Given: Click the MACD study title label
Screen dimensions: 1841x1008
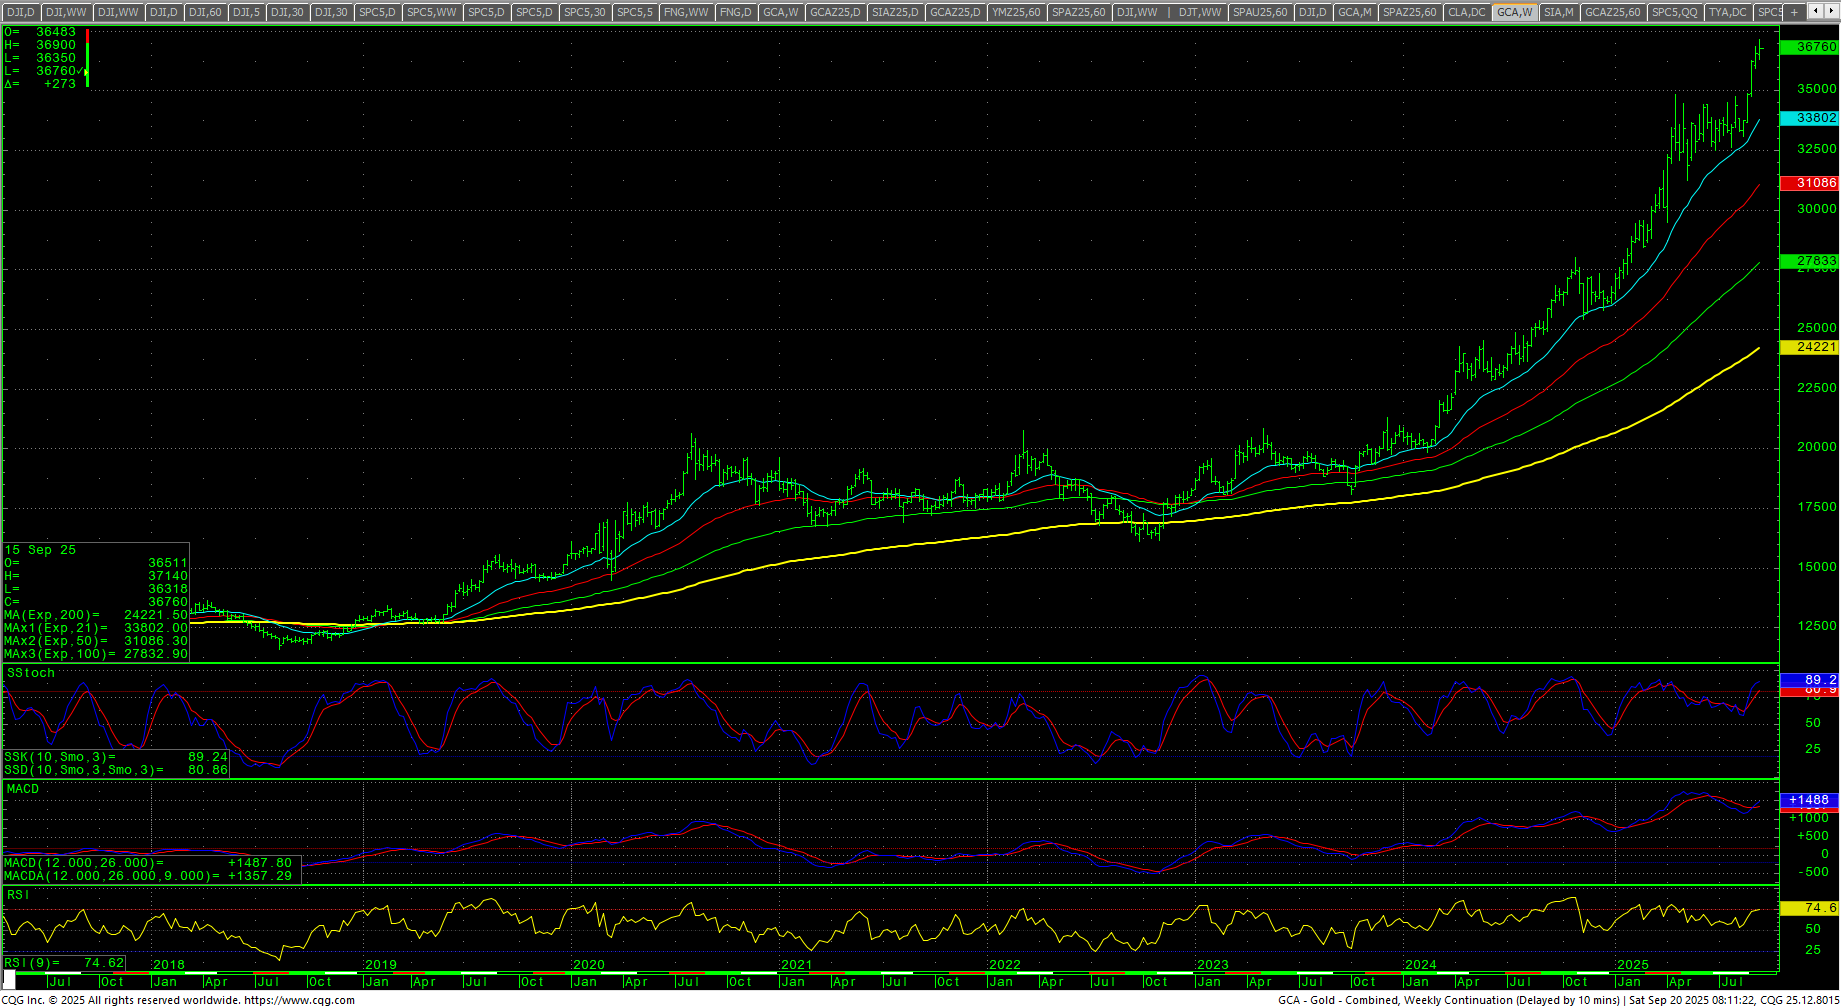Looking at the screenshot, I should pos(23,789).
